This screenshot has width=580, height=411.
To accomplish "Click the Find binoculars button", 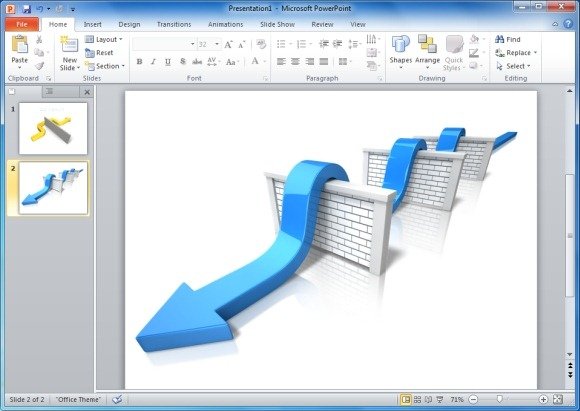I will tap(508, 39).
